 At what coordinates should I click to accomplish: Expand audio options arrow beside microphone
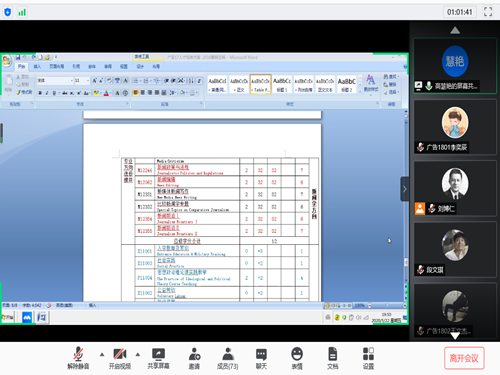[x=102, y=354]
